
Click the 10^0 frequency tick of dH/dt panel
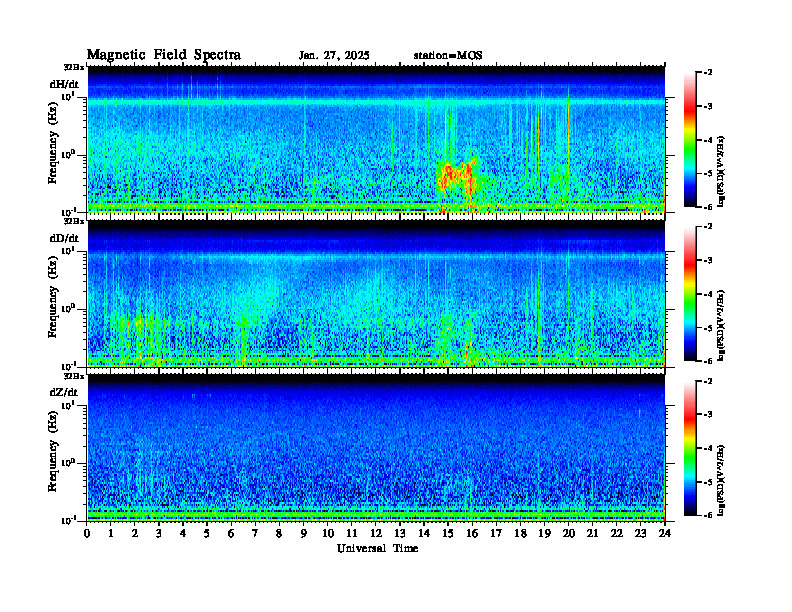(67, 154)
